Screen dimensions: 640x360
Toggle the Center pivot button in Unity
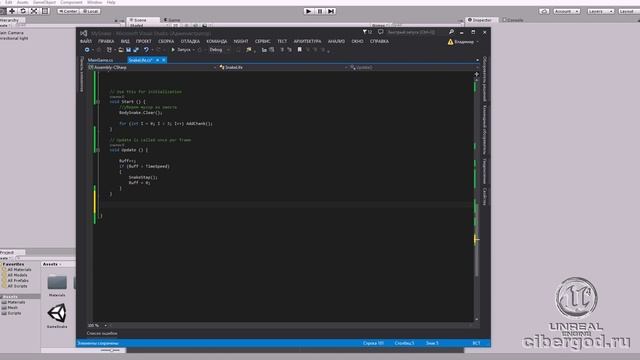[x=68, y=11]
